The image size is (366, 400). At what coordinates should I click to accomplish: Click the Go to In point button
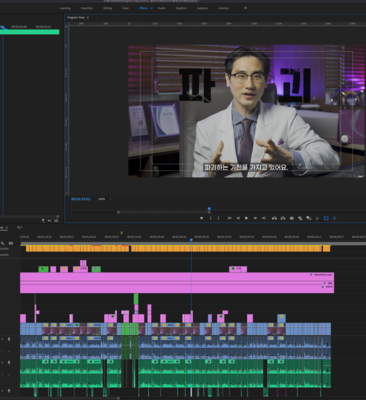coord(229,218)
